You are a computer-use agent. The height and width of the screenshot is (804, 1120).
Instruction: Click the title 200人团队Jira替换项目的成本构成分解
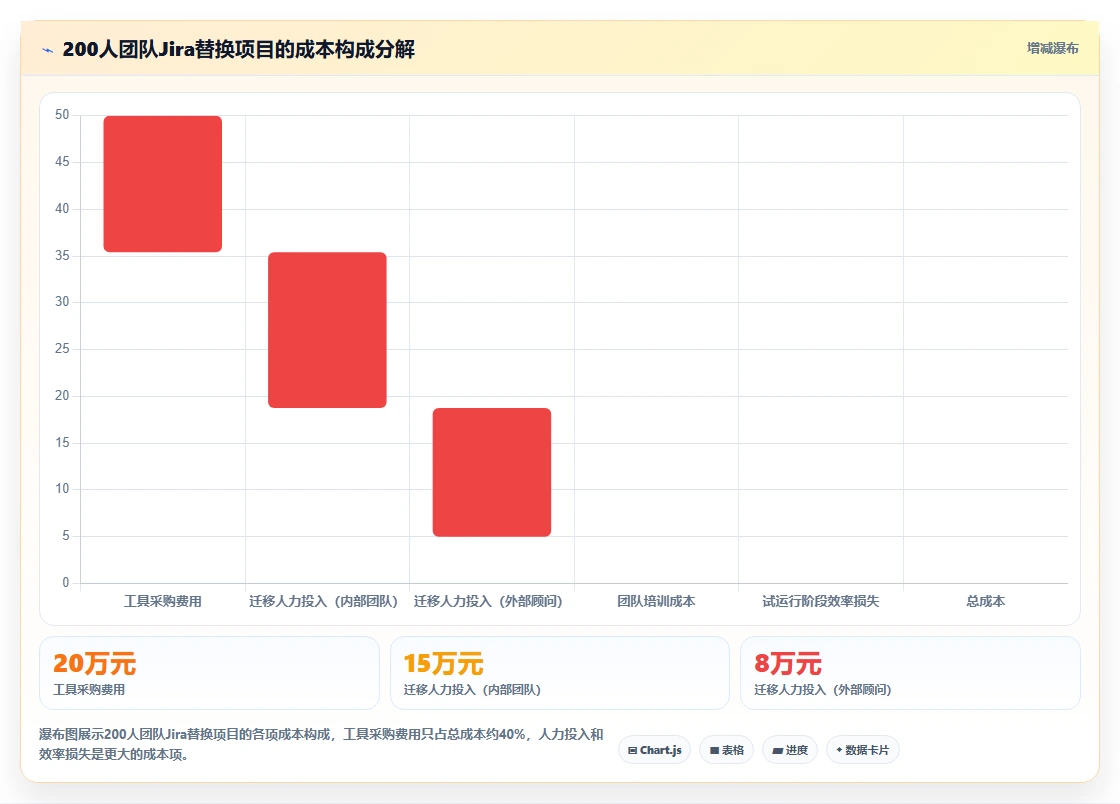pos(239,49)
